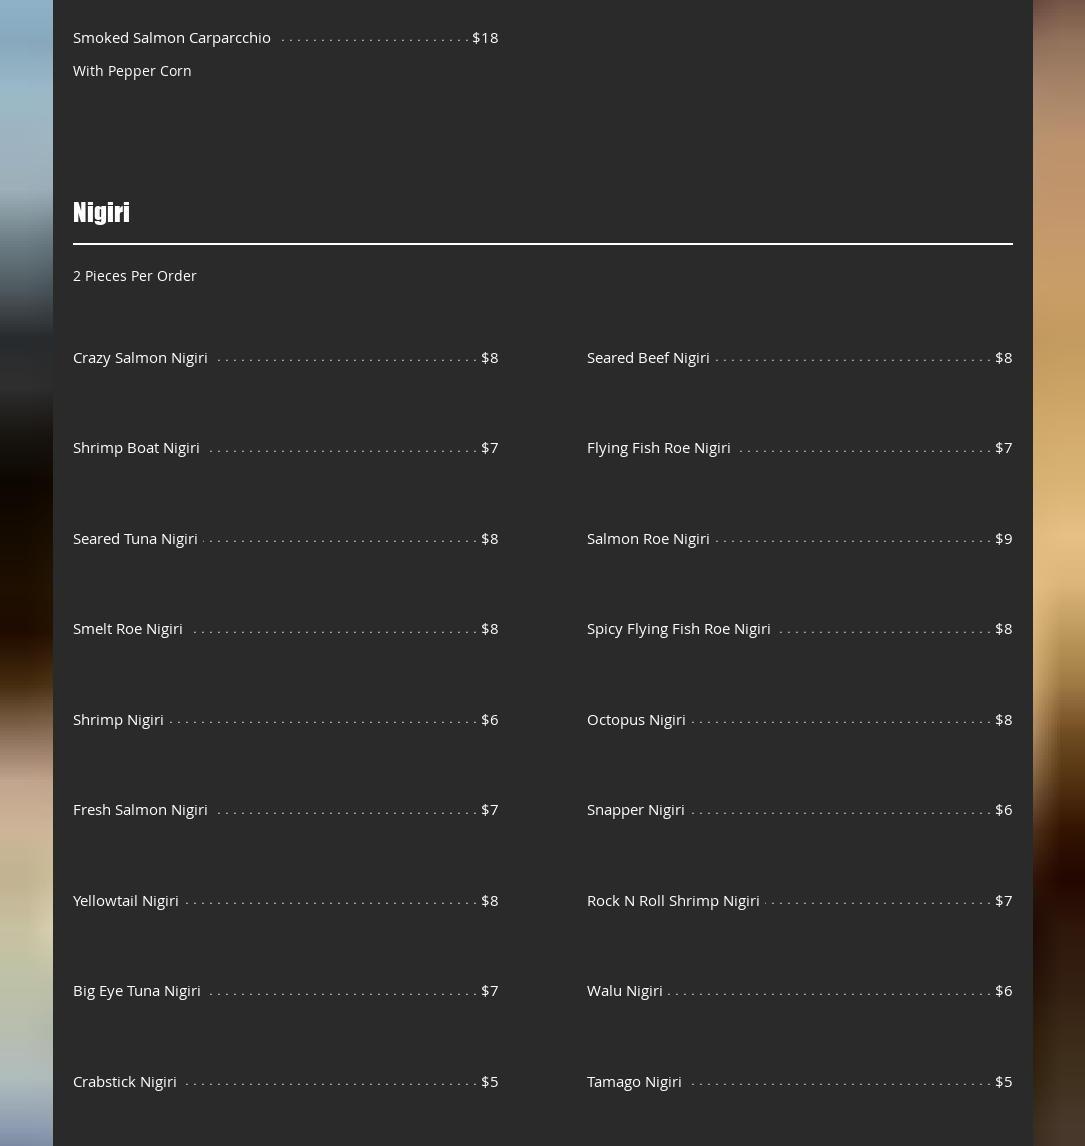Viewport: 1085px width, 1146px height.
Task: Select the Tamago Nigiri item
Action: [634, 1082]
